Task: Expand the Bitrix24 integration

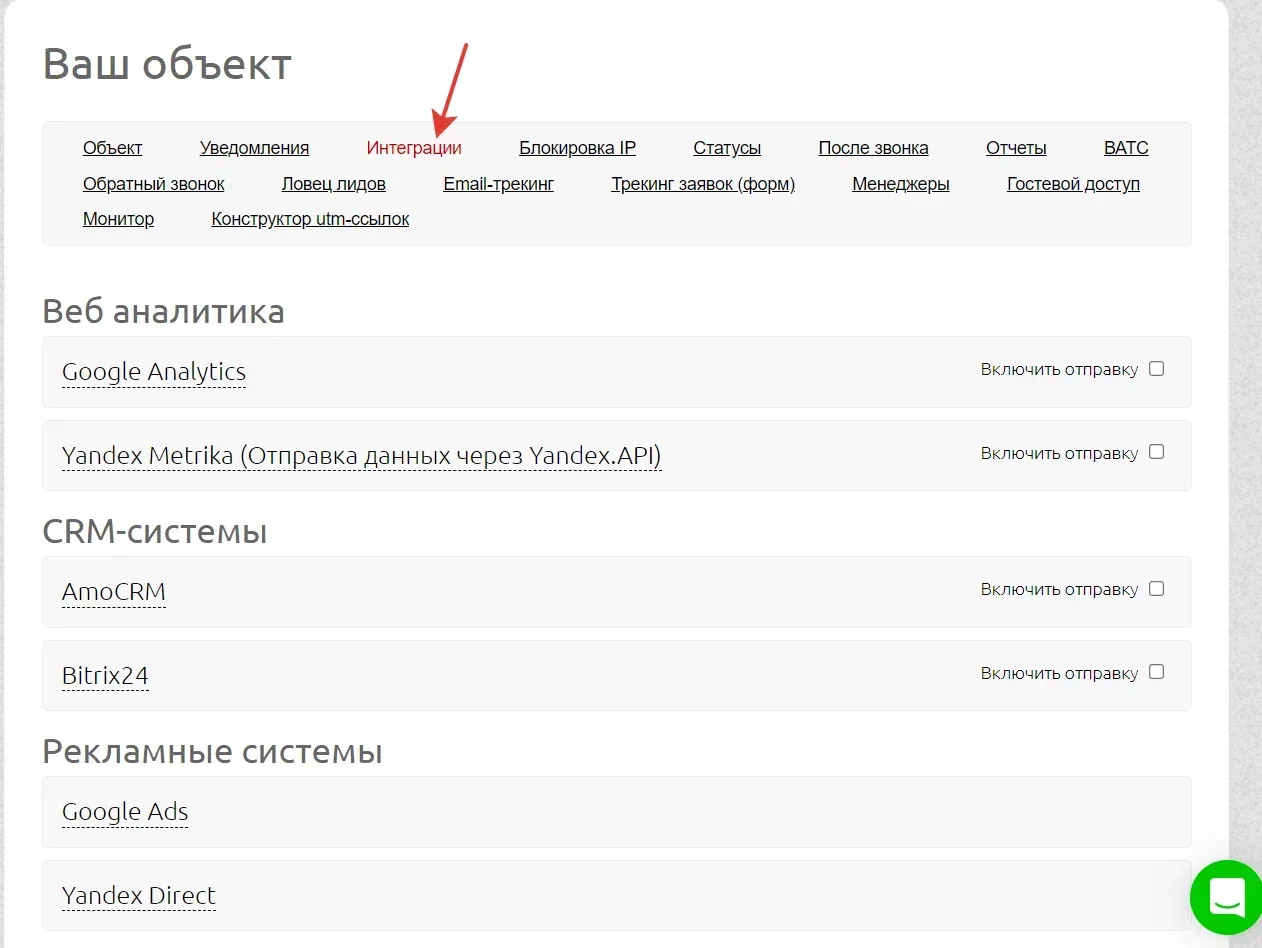Action: [105, 676]
